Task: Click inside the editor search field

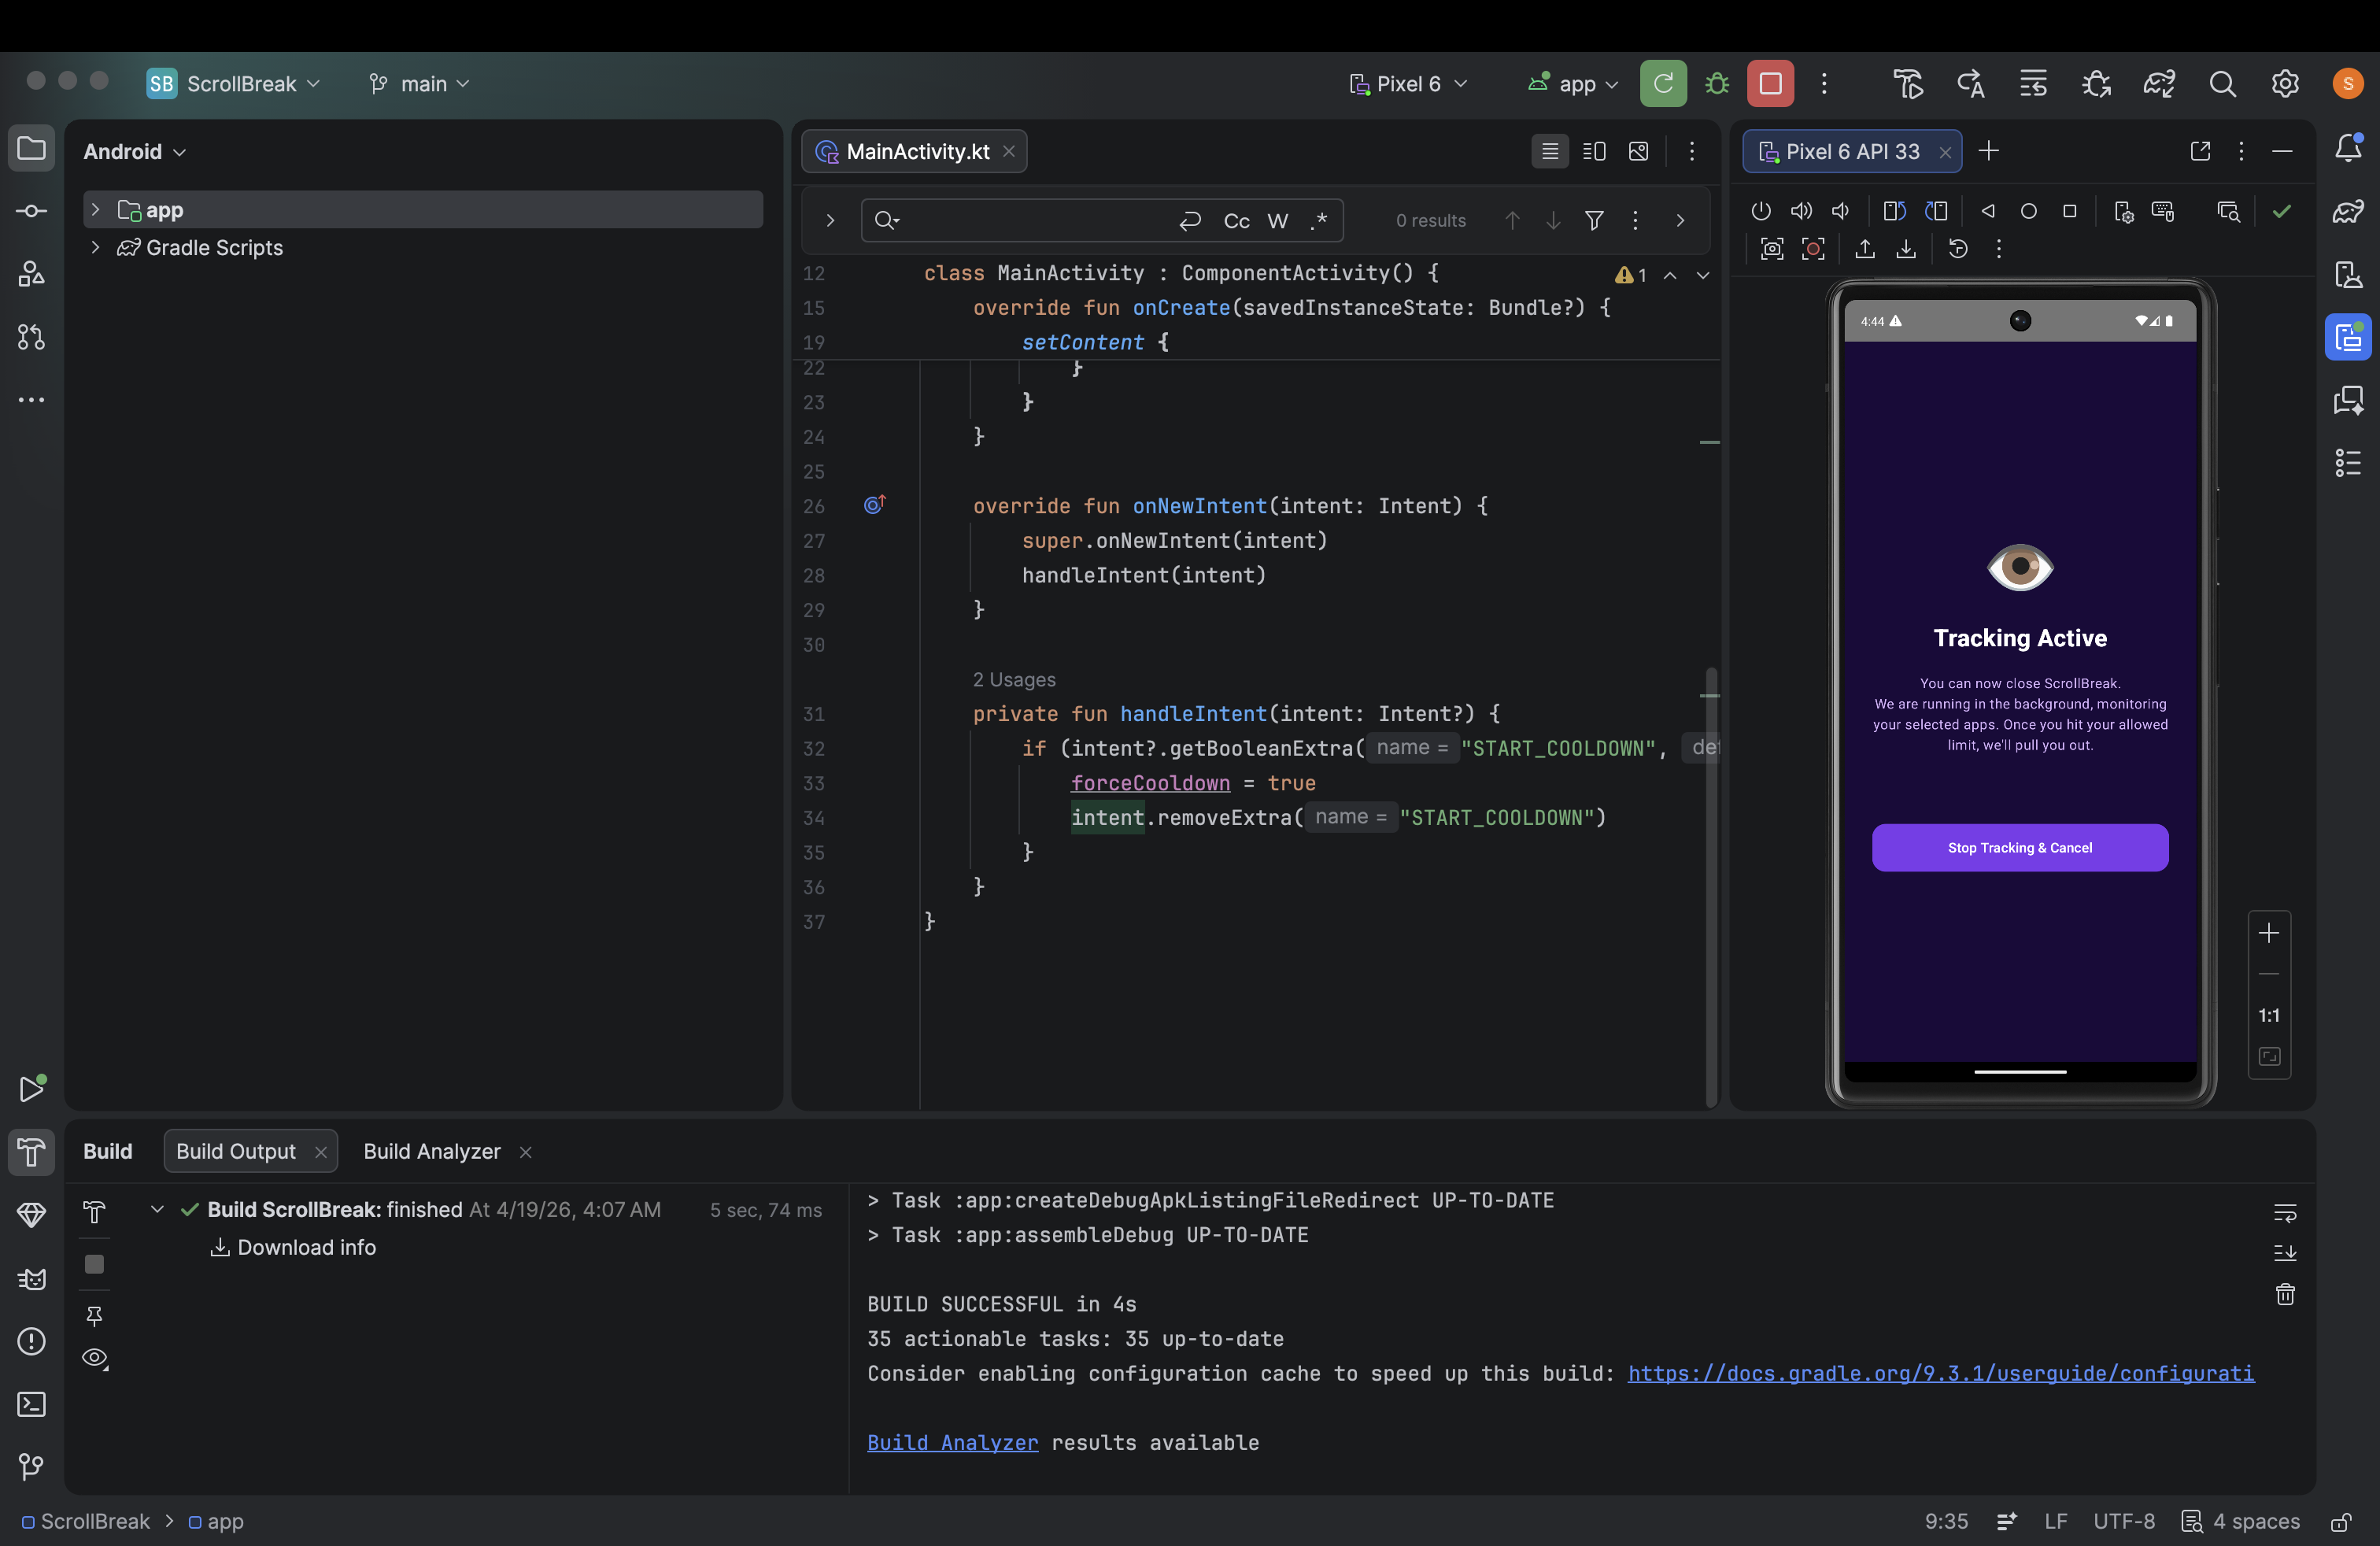Action: [1030, 221]
